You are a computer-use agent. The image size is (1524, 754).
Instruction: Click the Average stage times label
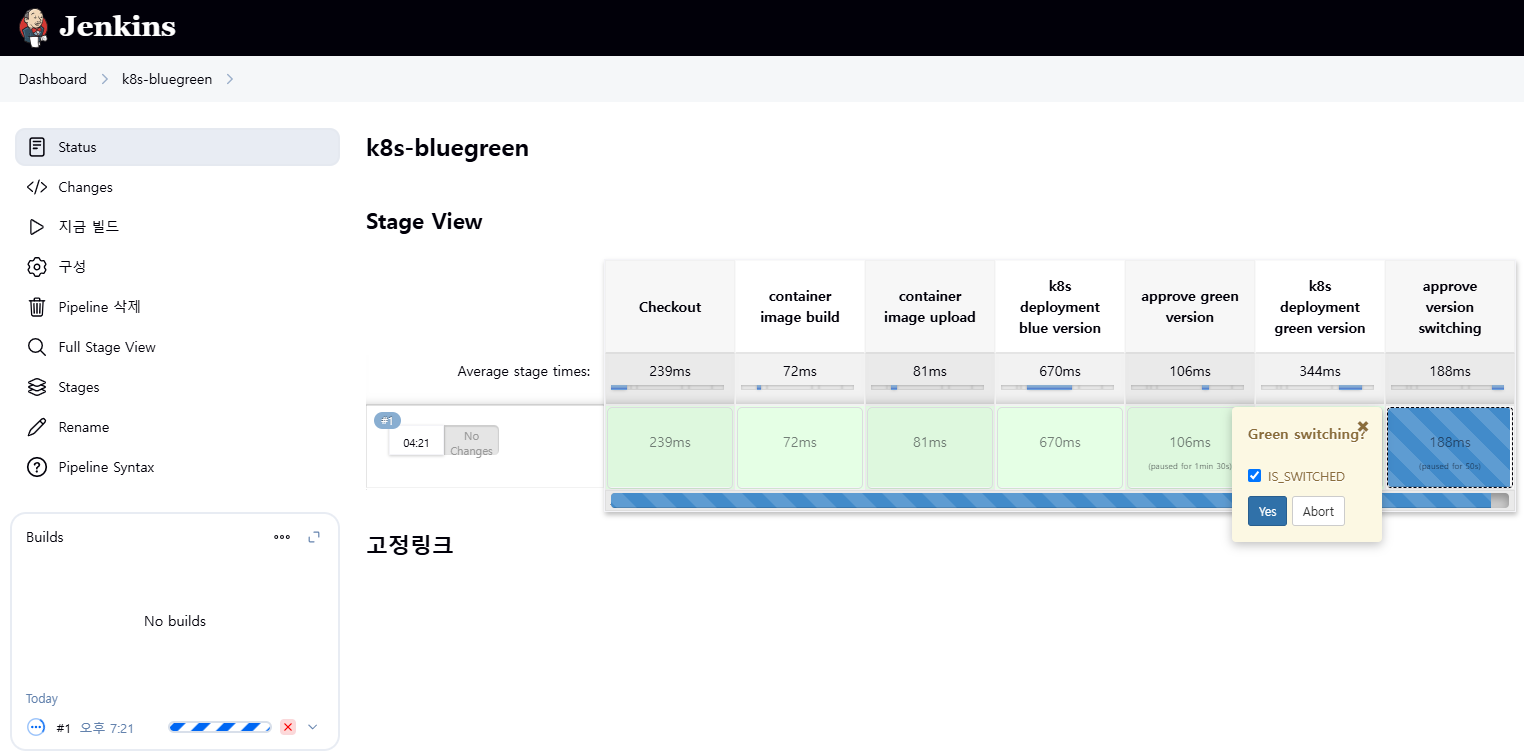pyautogui.click(x=524, y=371)
